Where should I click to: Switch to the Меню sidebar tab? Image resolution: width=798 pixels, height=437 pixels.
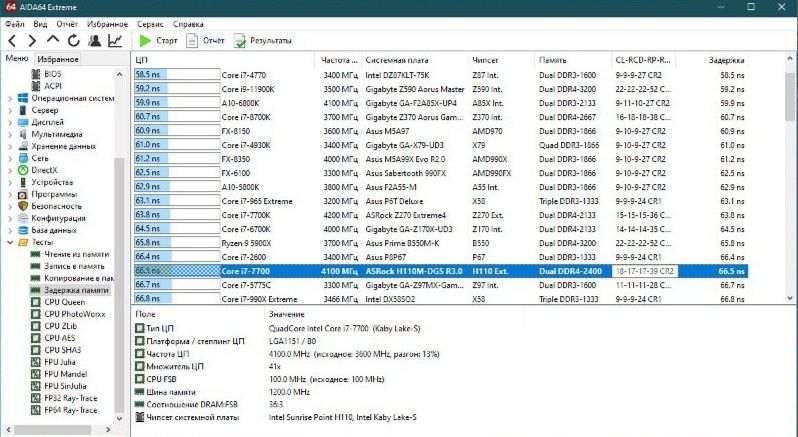click(x=17, y=59)
